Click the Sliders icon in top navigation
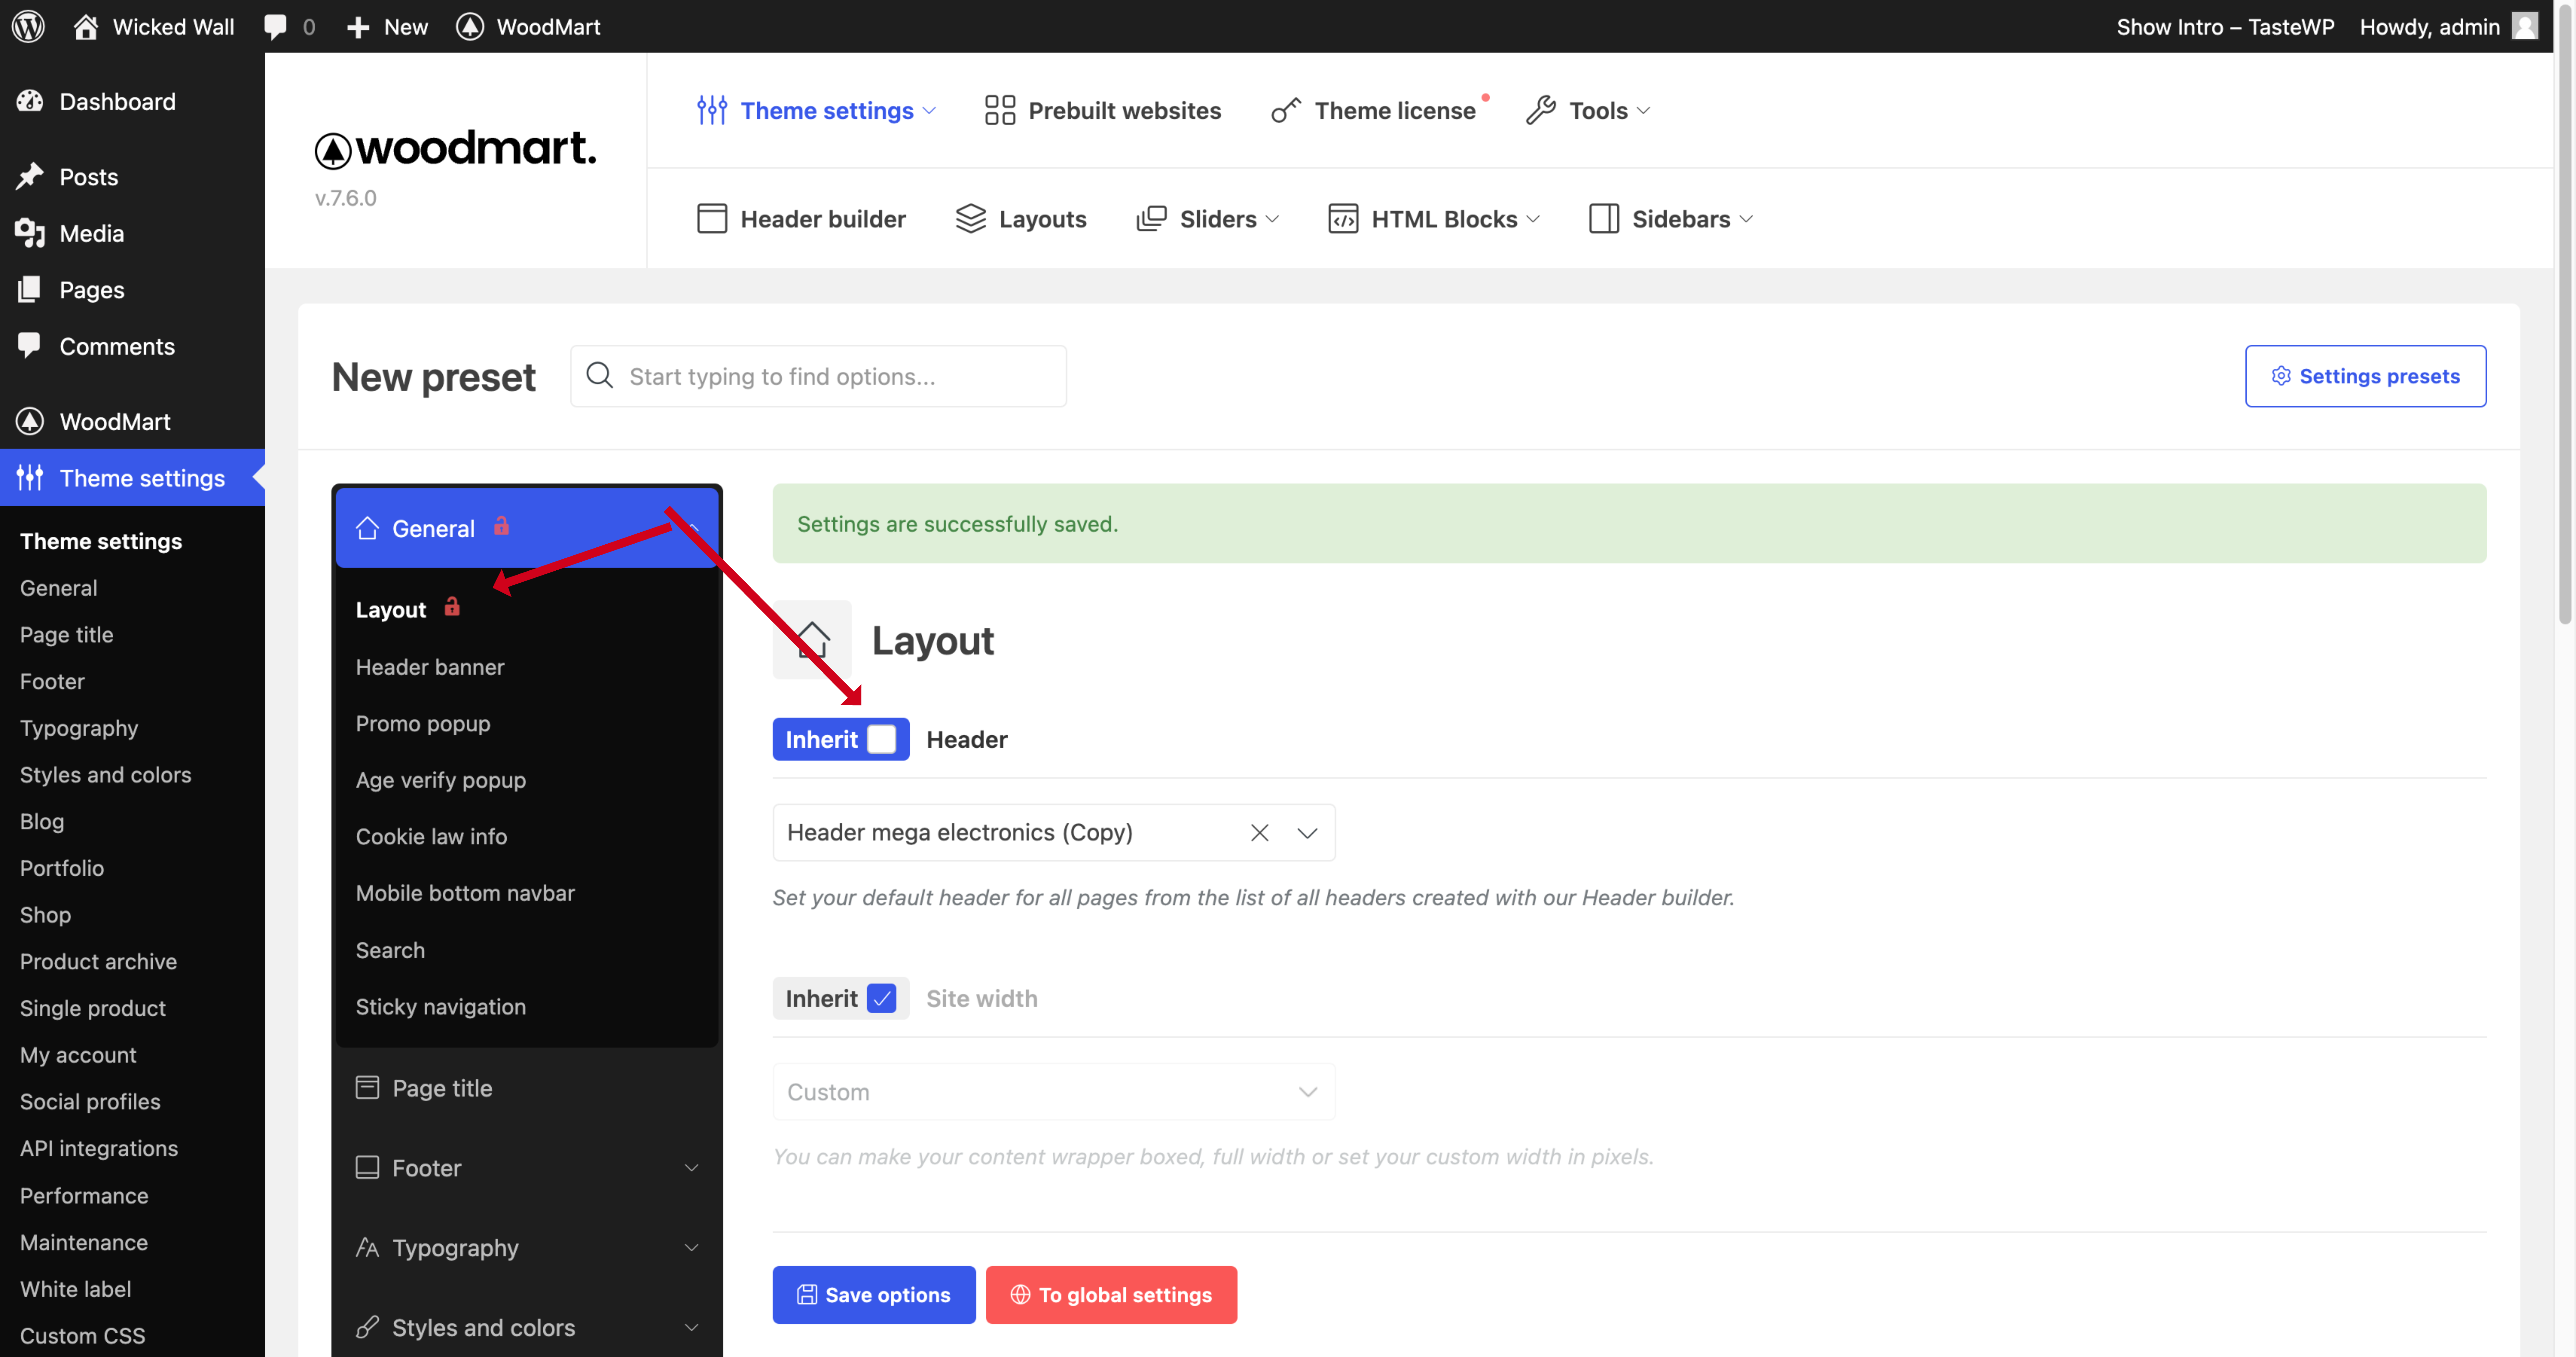 click(1152, 218)
